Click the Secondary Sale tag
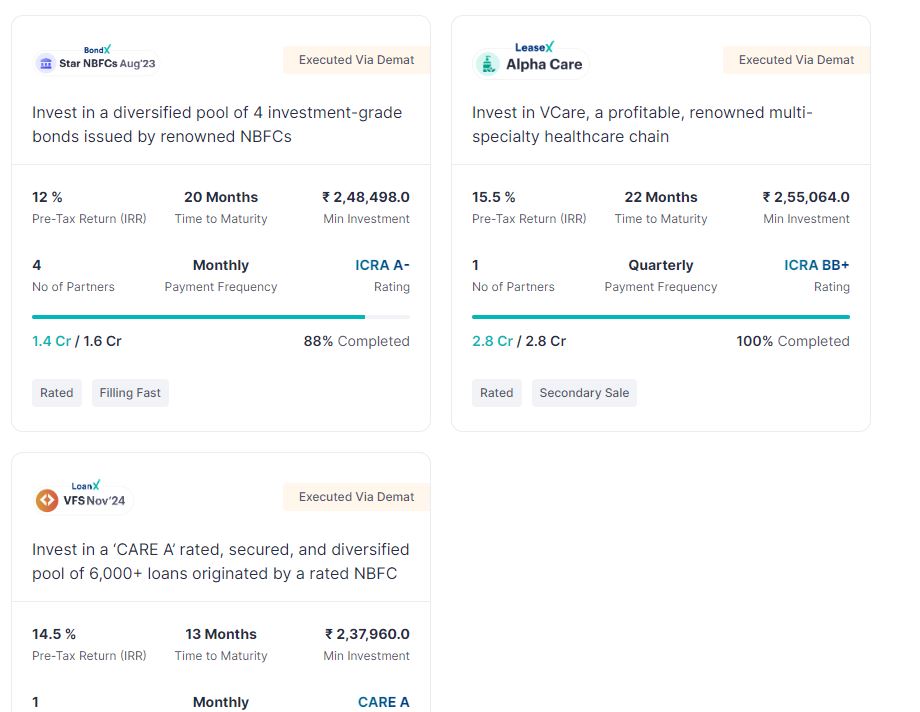This screenshot has width=920, height=712. point(584,393)
